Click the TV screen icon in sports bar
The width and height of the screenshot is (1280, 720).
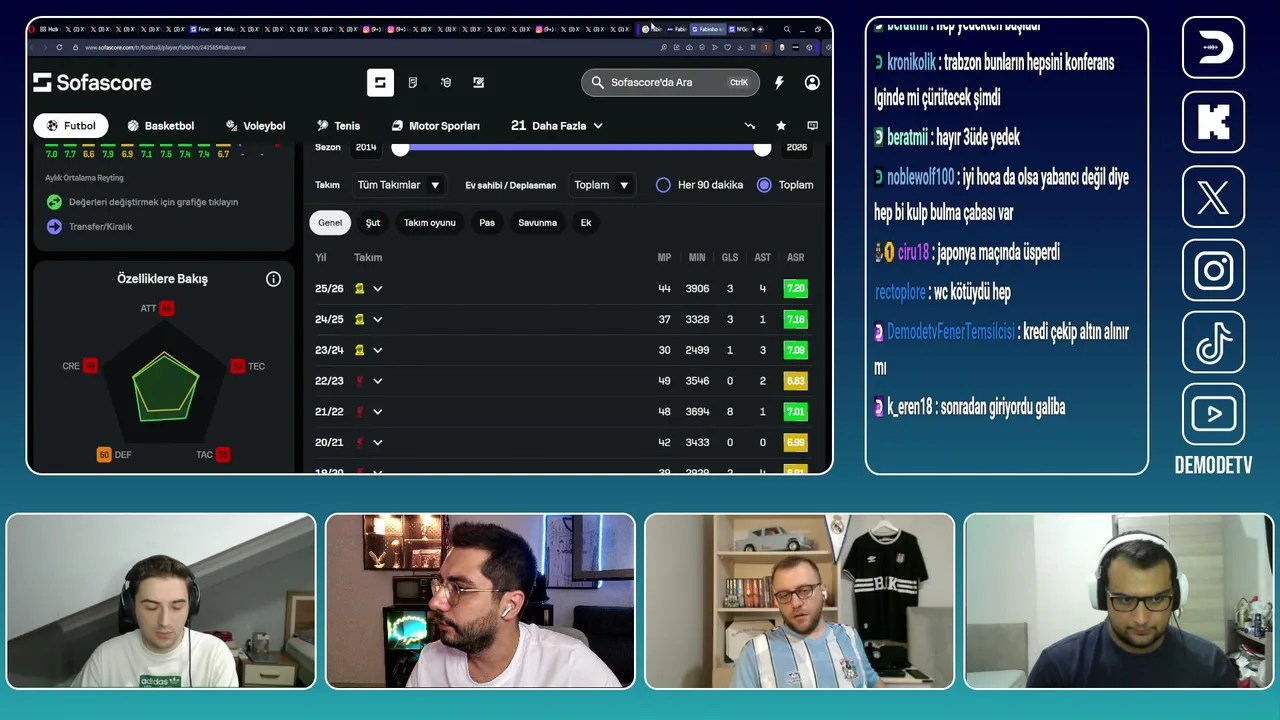point(812,126)
